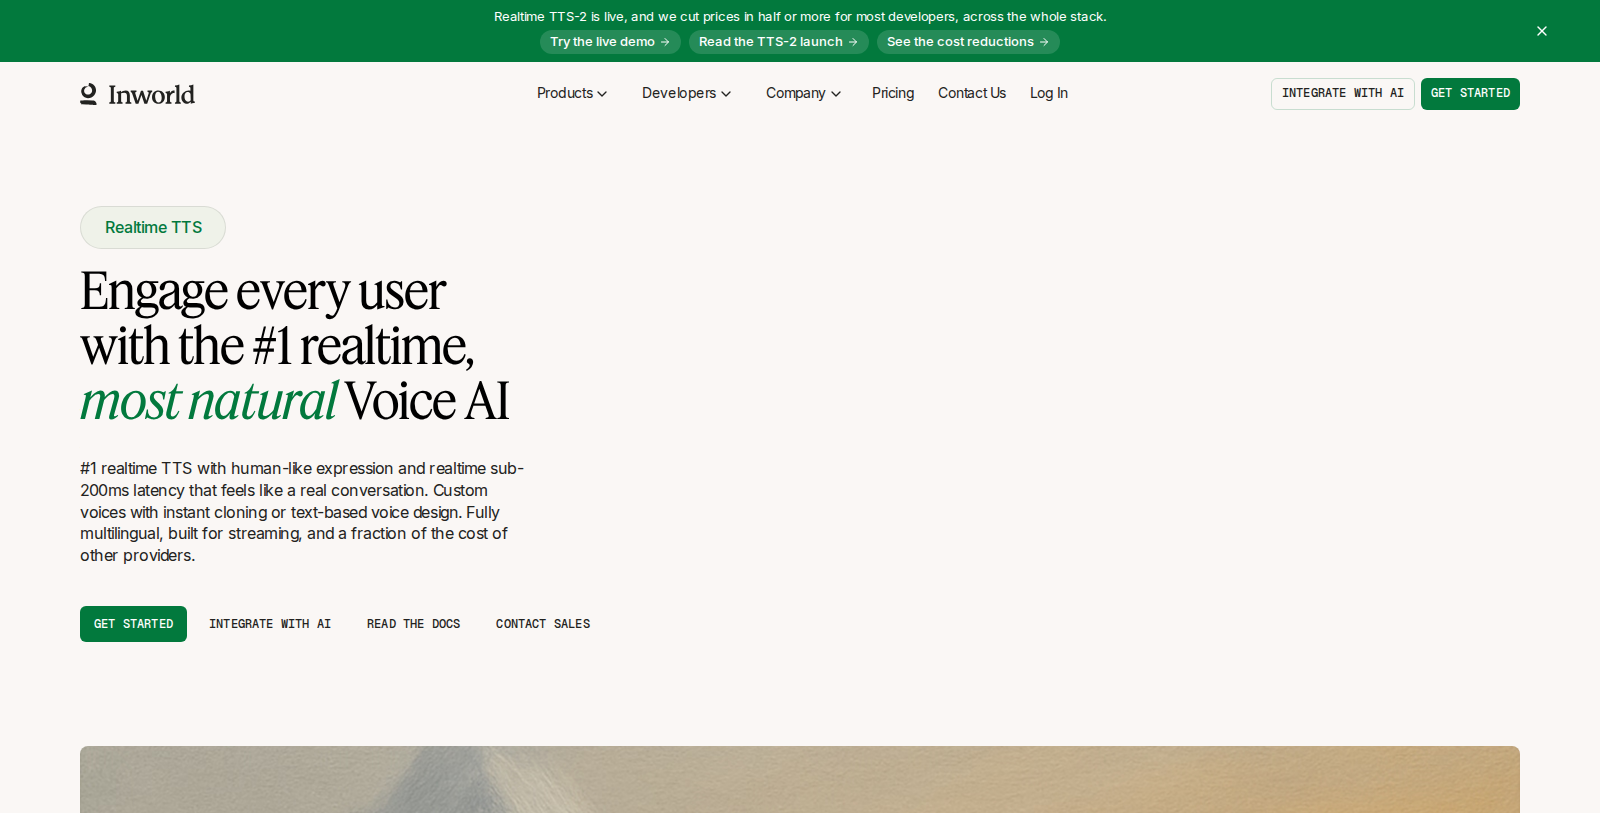Screen dimensions: 1600x813
Task: Expand the Developers dropdown menu
Action: [x=686, y=93]
